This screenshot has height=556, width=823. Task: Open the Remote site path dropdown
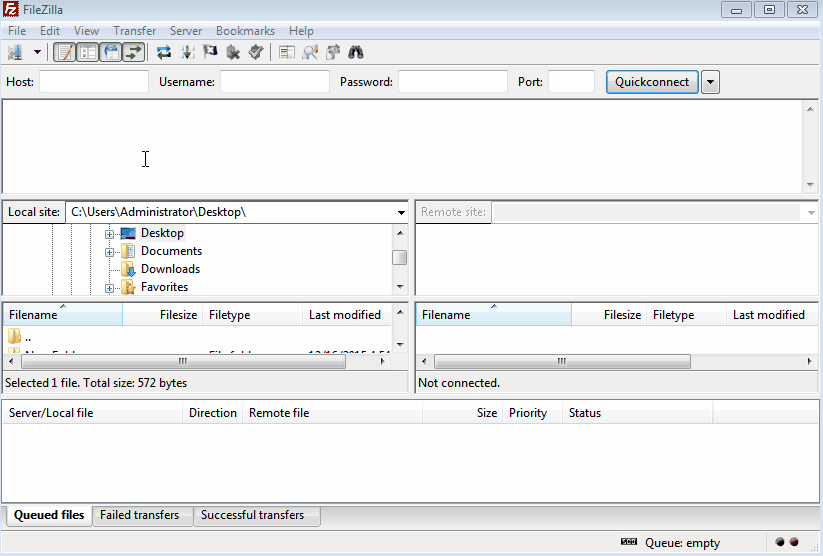point(811,212)
